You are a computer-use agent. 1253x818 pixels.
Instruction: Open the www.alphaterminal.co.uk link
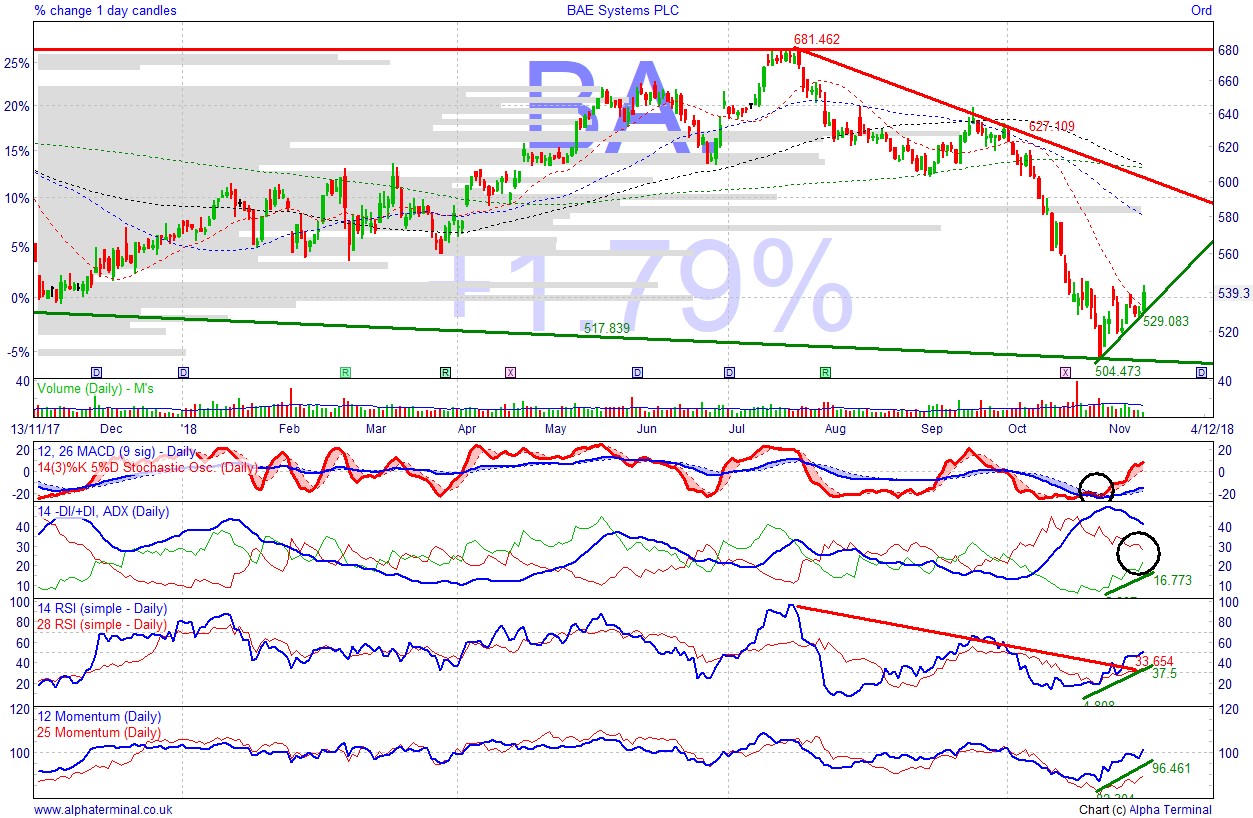coord(103,809)
